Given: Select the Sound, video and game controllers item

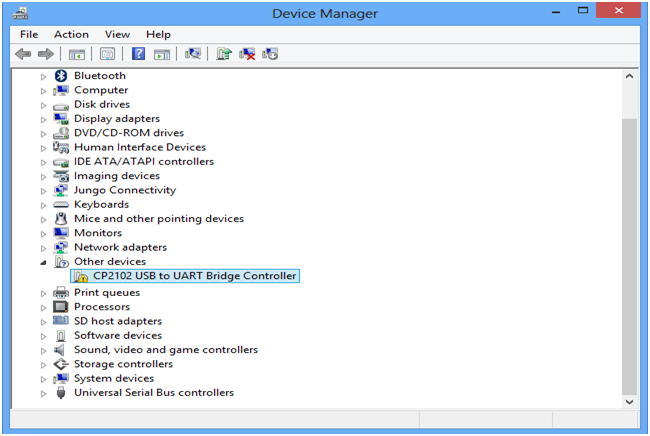Looking at the screenshot, I should pos(165,350).
